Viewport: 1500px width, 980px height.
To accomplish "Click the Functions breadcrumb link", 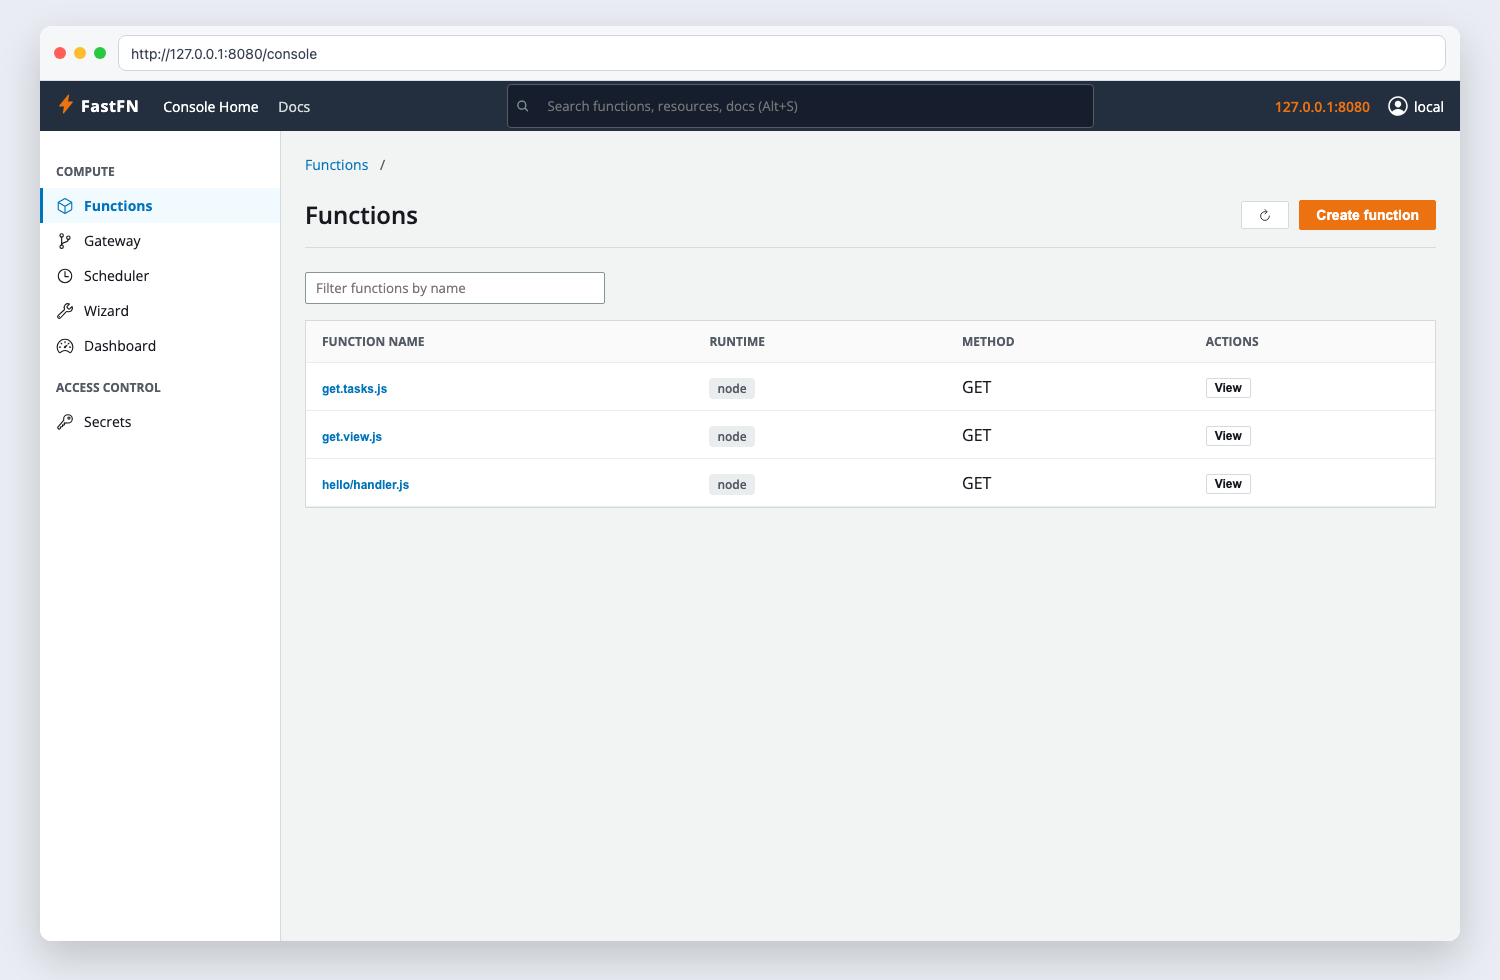I will pos(337,164).
